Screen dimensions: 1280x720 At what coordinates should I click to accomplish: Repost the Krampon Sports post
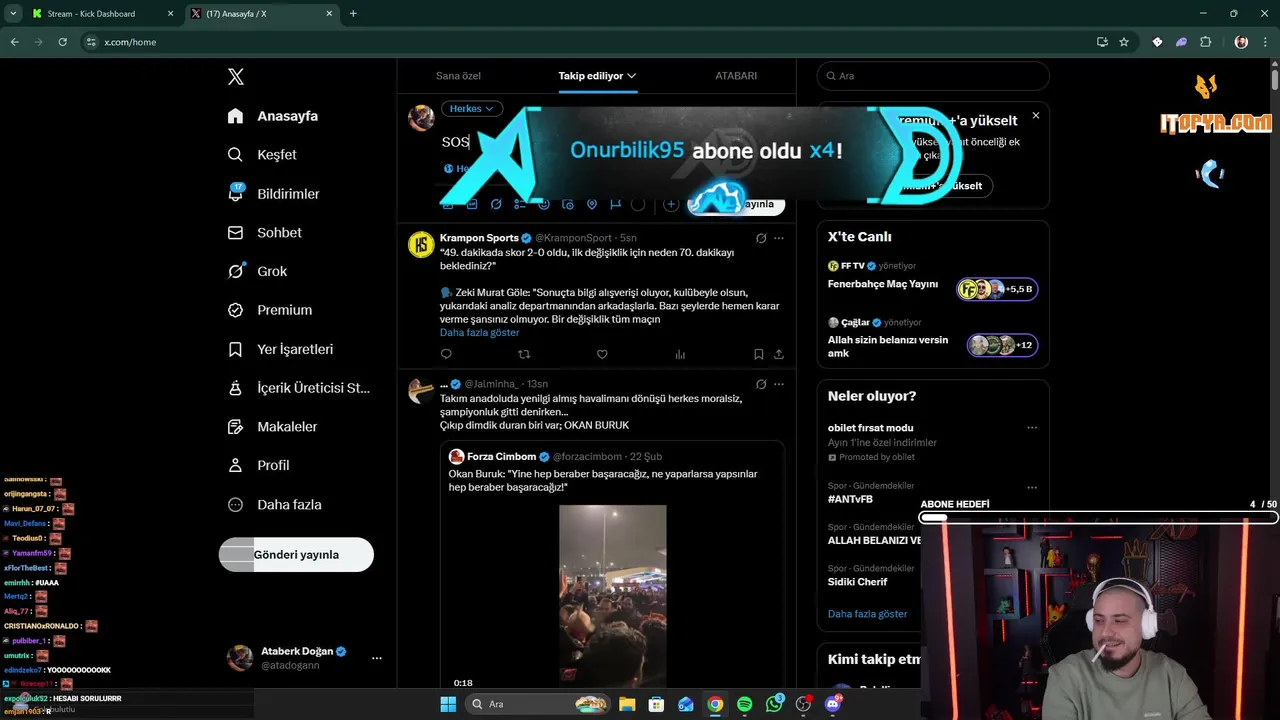(524, 354)
